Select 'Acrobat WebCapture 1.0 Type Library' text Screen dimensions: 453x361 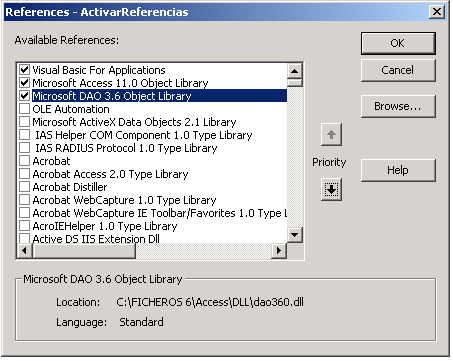[124, 200]
